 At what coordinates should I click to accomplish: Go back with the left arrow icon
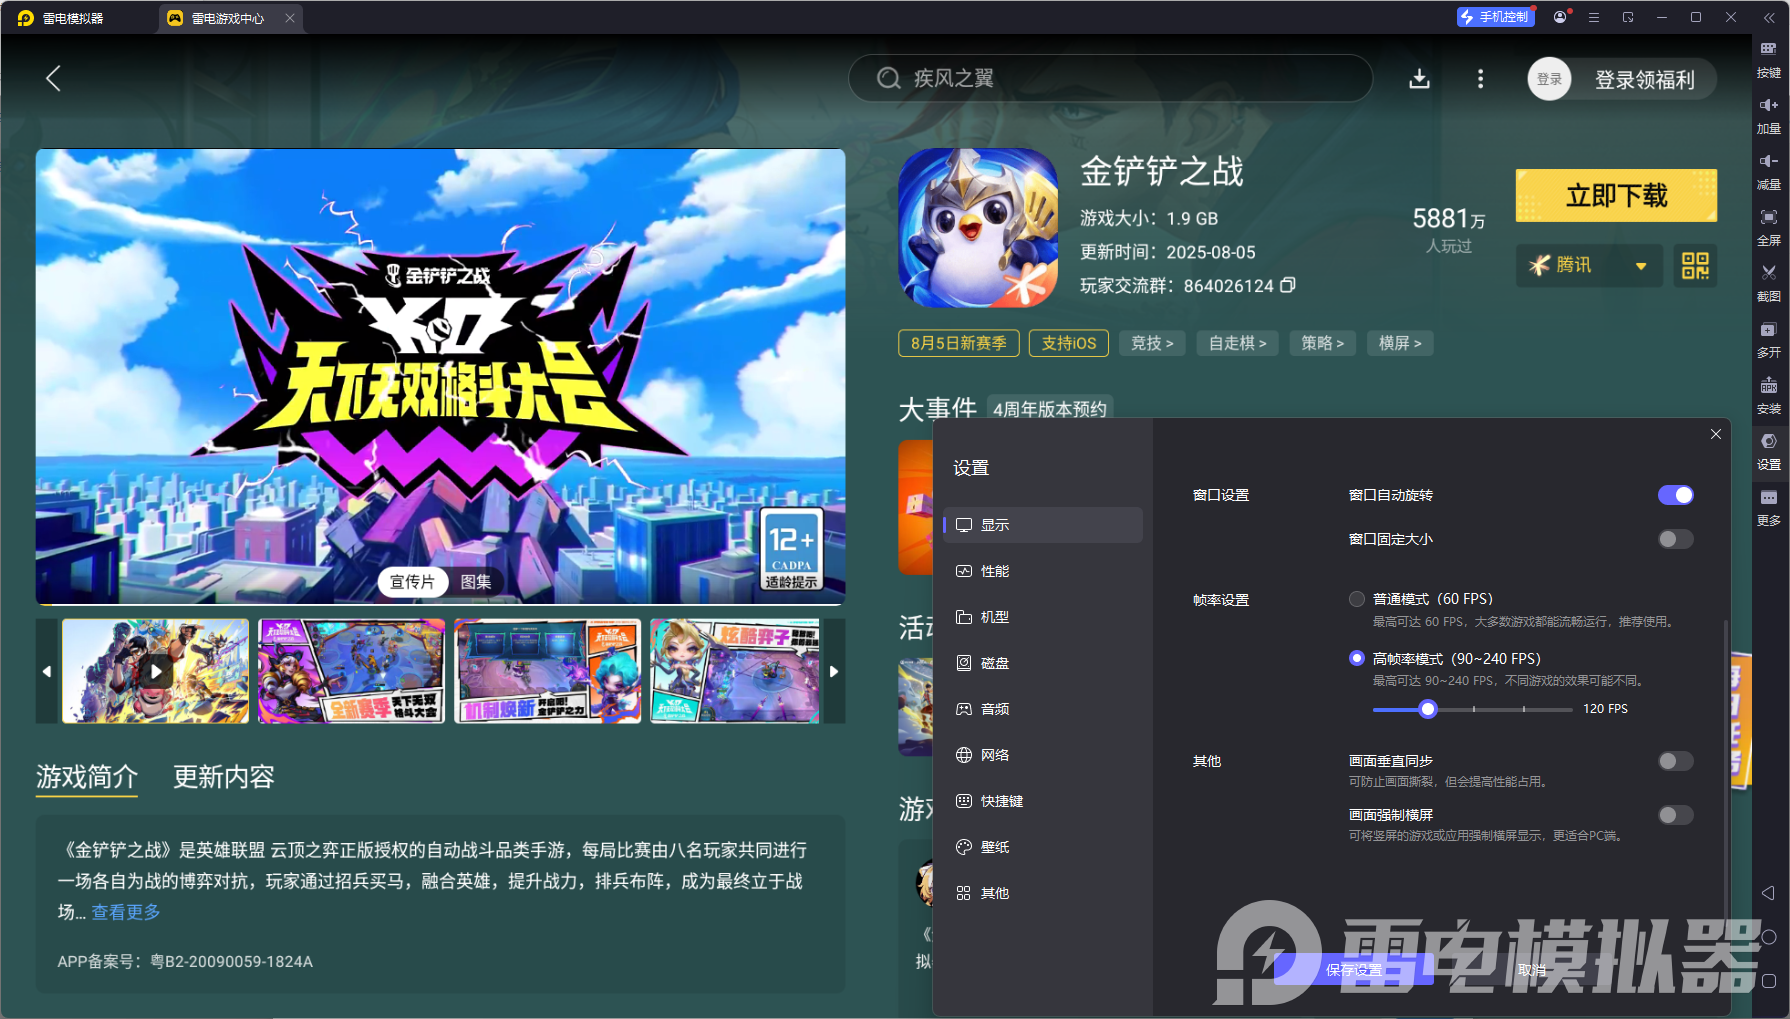(54, 79)
